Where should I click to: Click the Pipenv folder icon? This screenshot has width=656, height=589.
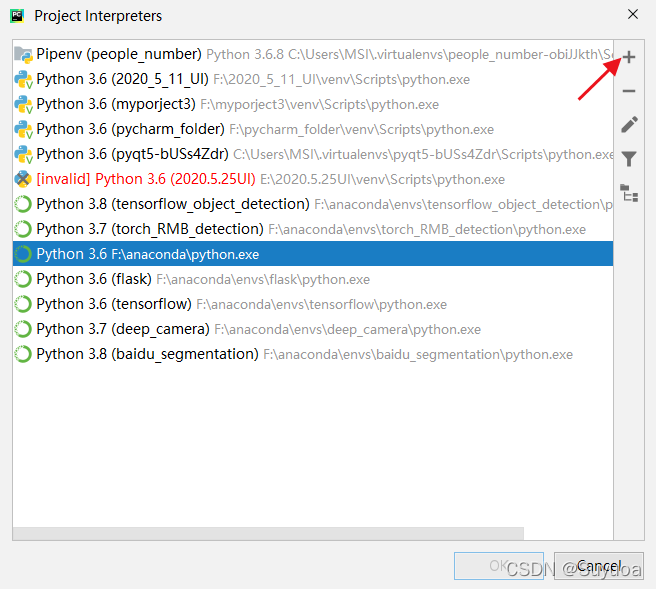click(x=23, y=54)
